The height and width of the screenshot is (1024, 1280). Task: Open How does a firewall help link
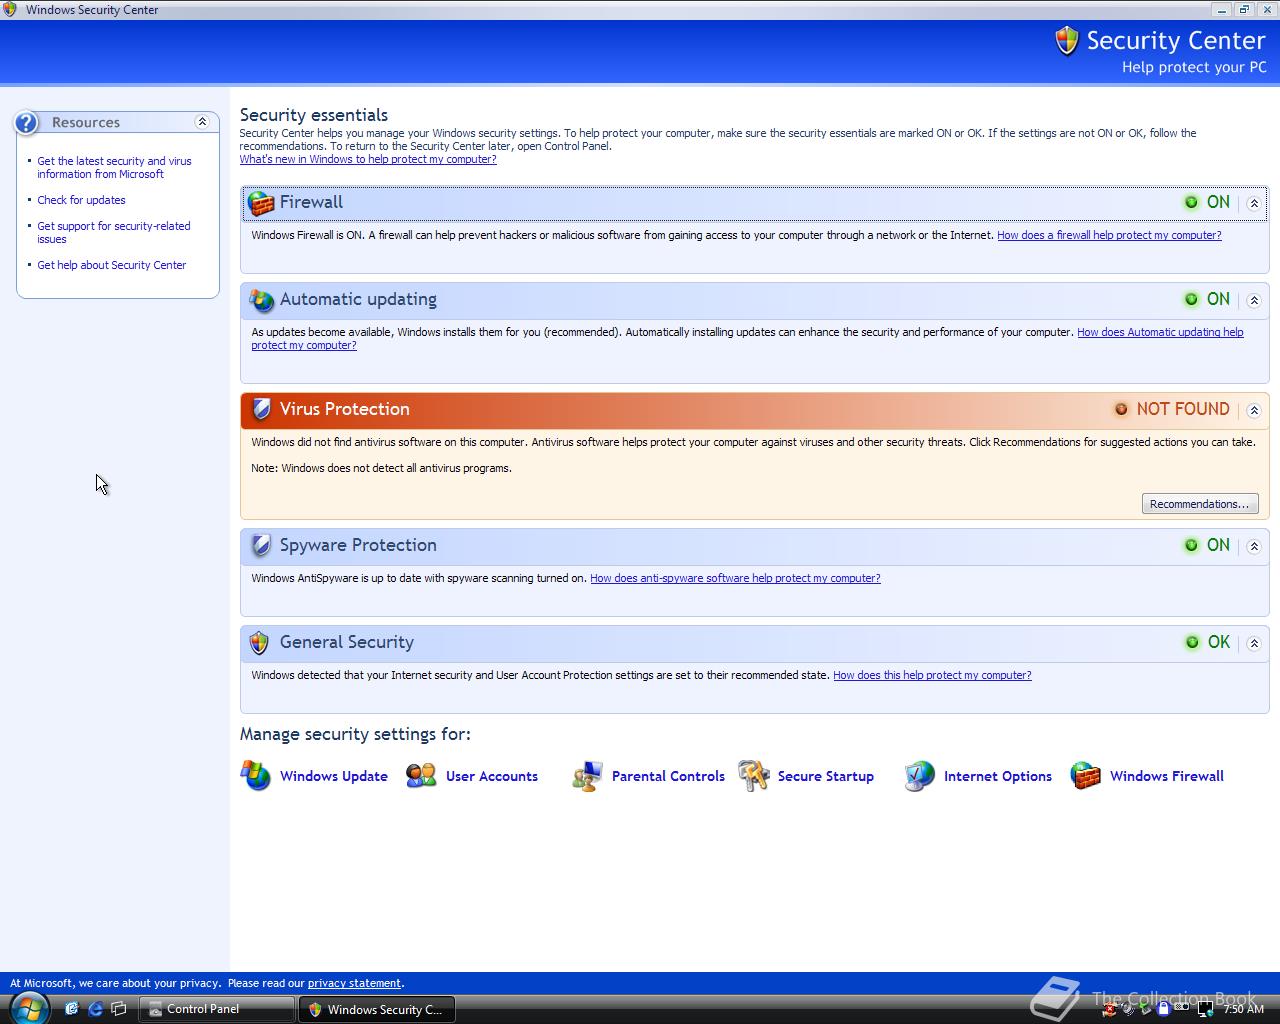(1109, 235)
